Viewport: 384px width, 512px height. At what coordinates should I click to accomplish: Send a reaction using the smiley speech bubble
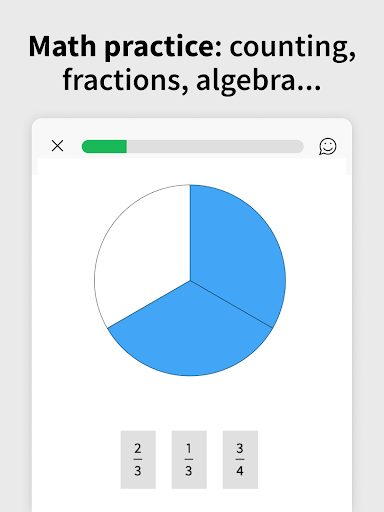point(328,147)
